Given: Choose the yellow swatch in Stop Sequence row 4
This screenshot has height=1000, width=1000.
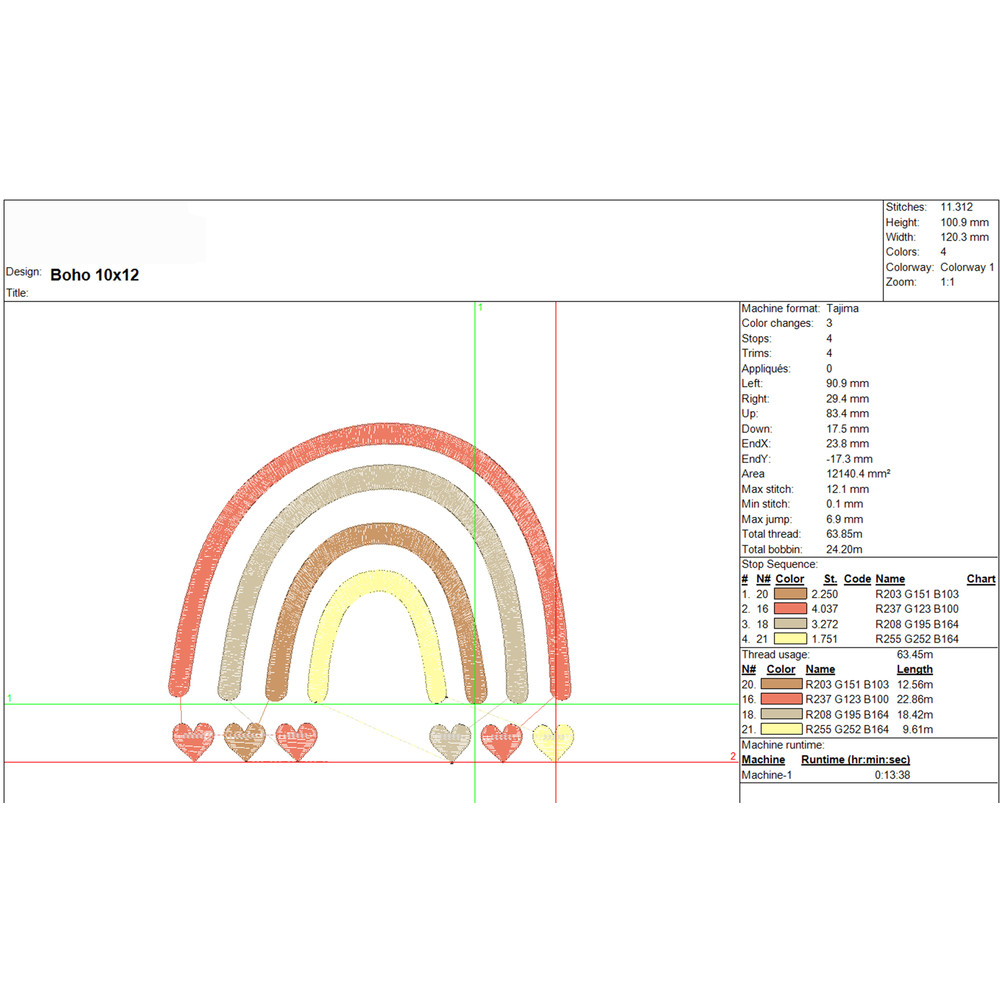Looking at the screenshot, I should pyautogui.click(x=790, y=639).
